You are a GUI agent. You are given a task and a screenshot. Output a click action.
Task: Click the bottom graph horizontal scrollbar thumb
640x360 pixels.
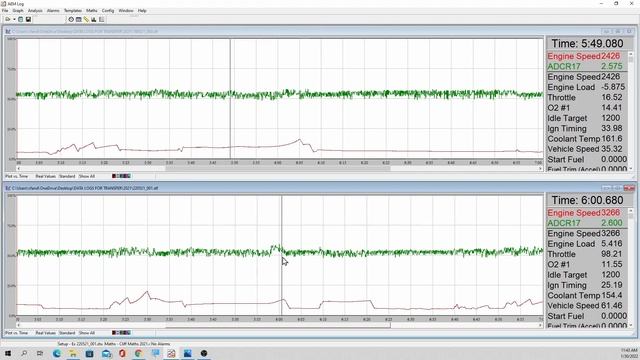coord(278,325)
